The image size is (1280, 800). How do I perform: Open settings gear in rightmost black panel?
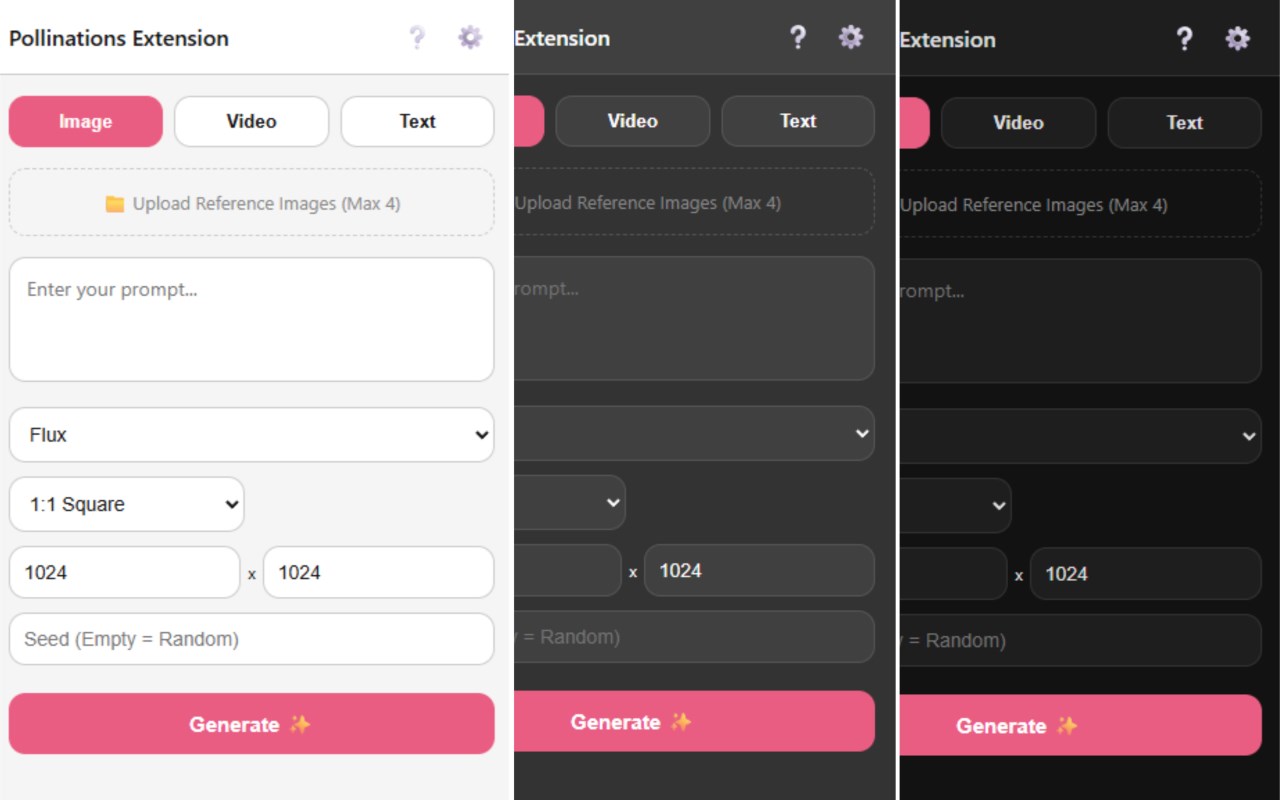coord(1238,39)
